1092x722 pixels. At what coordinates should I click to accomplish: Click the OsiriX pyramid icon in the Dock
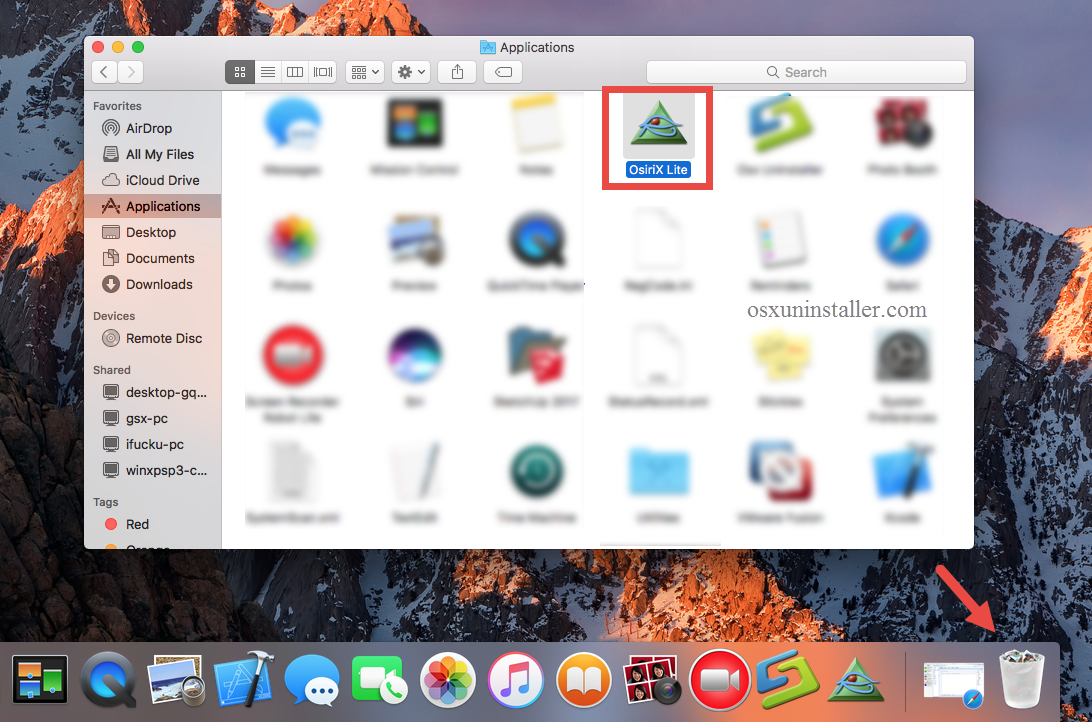click(855, 680)
